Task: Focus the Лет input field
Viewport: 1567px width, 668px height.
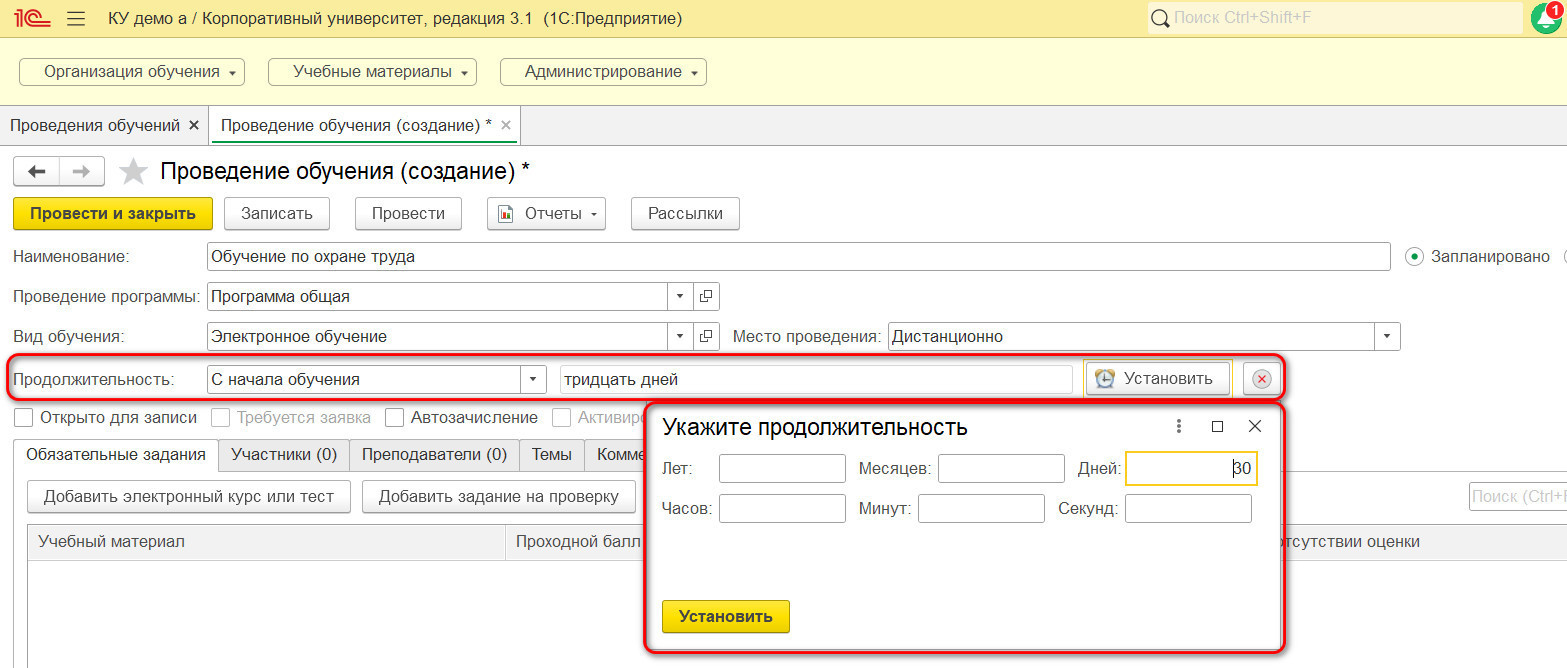Action: click(x=782, y=468)
